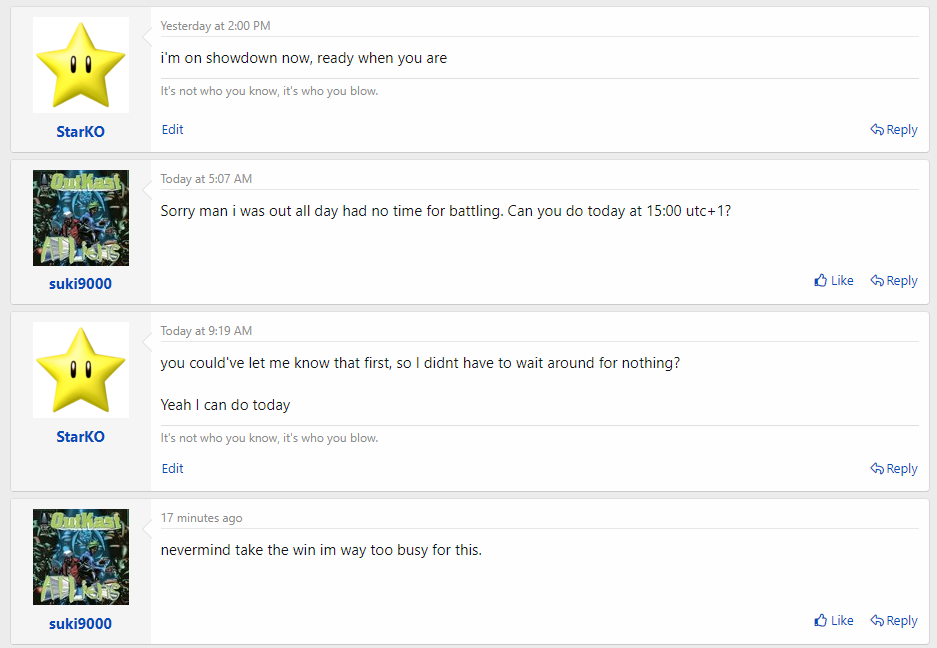Screen dimensions: 937x648
Task: Click the "Today at 5:07 AM" timestamp
Action: click(x=206, y=179)
